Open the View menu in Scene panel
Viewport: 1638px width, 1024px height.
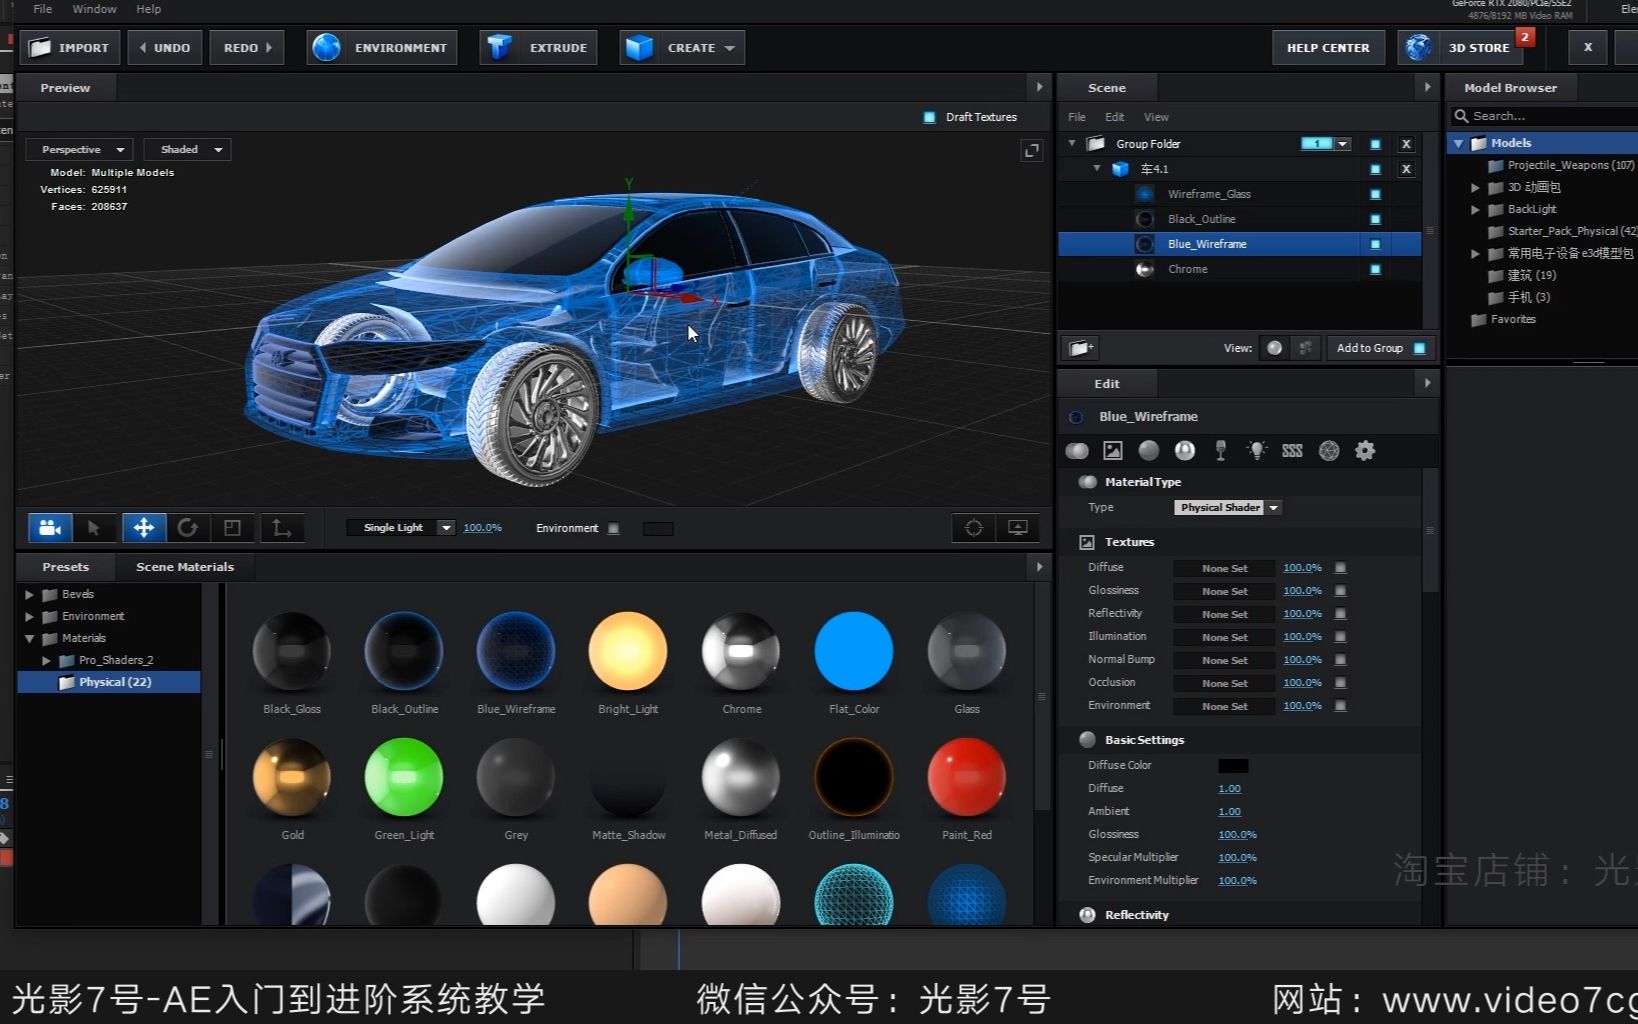tap(1155, 117)
